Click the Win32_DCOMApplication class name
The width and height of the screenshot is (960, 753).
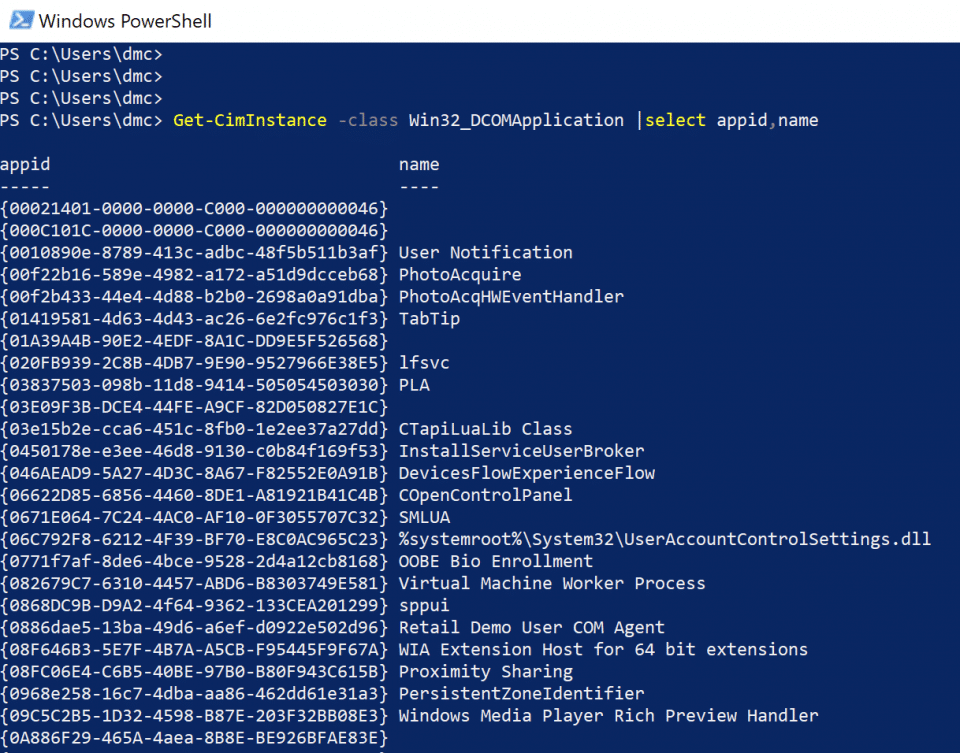[516, 120]
